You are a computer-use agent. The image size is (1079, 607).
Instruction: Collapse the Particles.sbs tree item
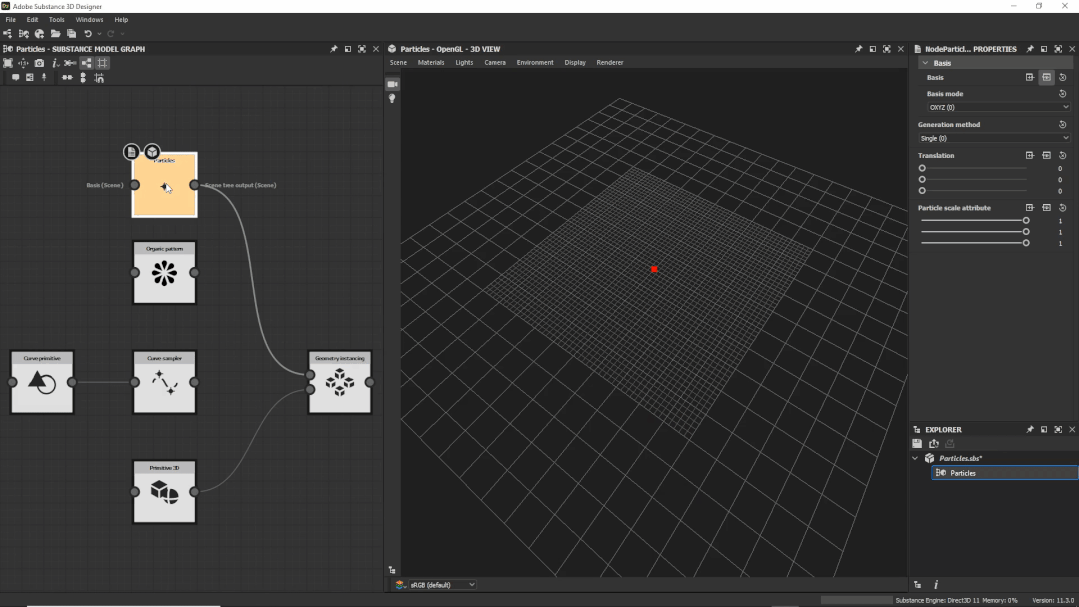pos(915,458)
